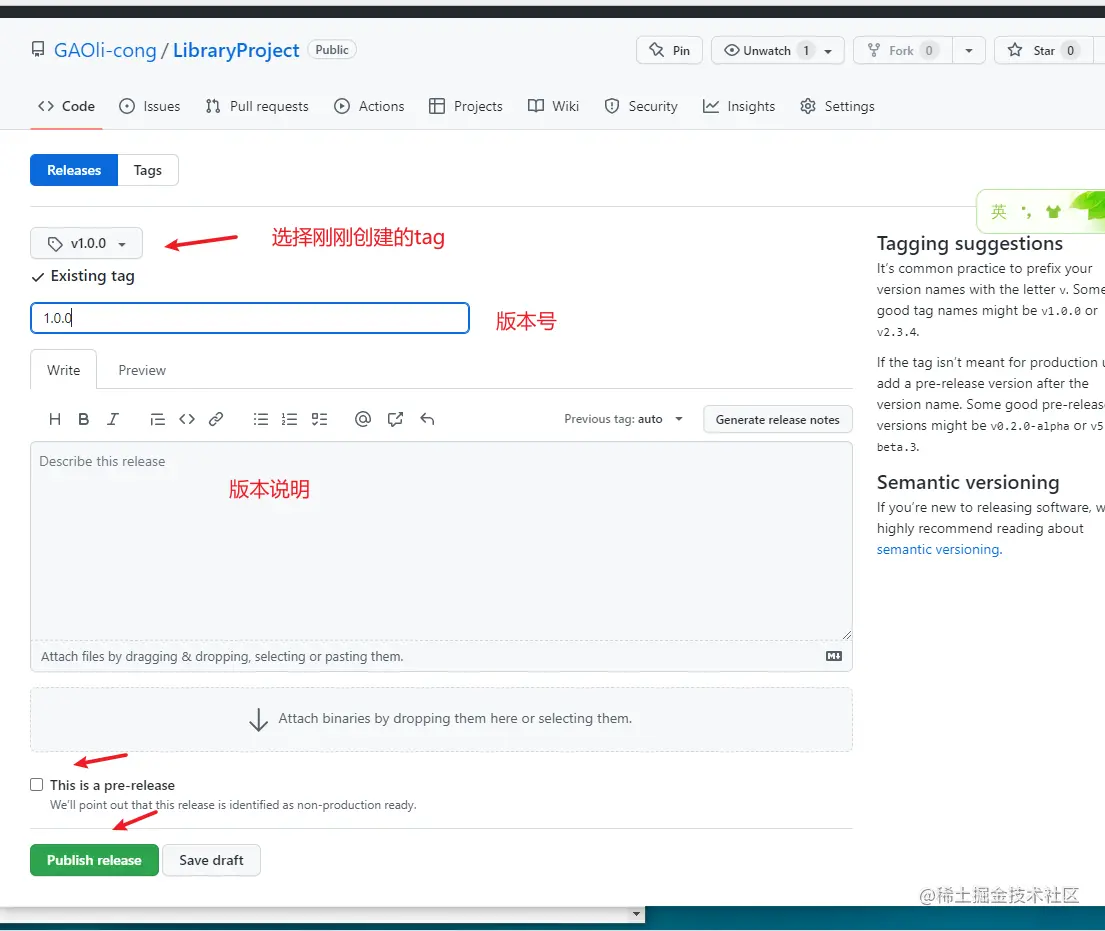
Task: Switch to the Write tab
Action: tap(63, 370)
